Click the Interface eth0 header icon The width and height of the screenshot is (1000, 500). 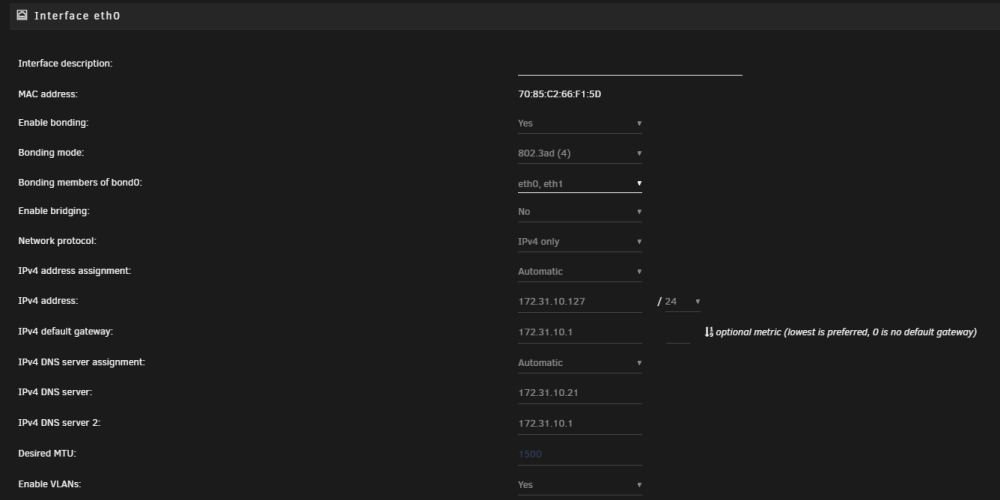point(22,15)
